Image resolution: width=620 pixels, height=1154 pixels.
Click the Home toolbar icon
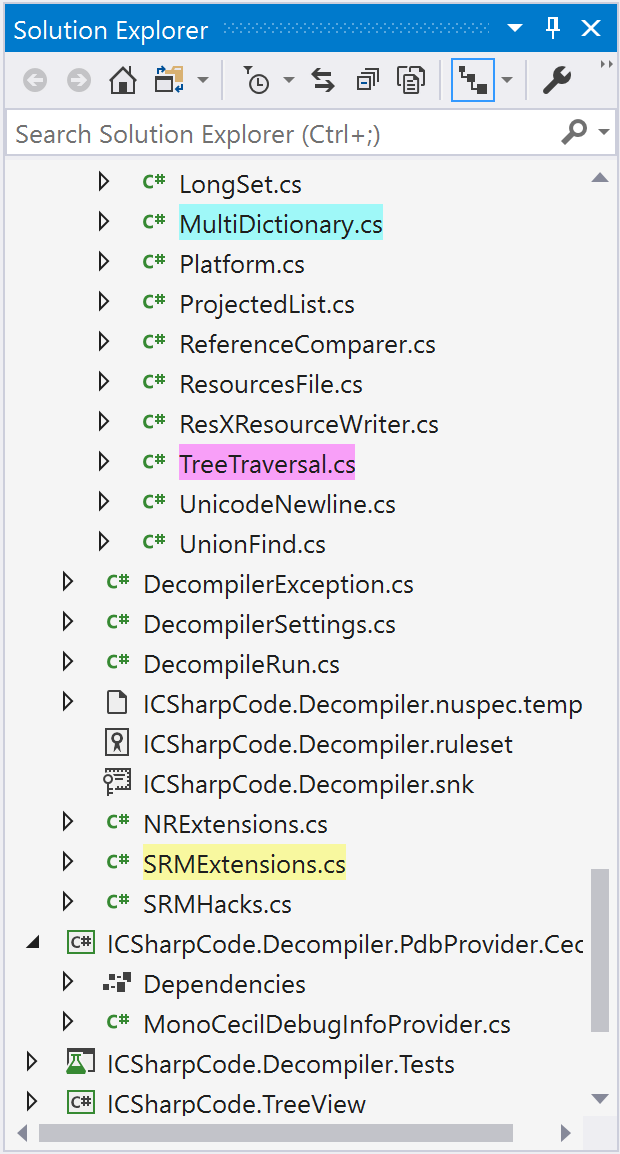pyautogui.click(x=122, y=80)
